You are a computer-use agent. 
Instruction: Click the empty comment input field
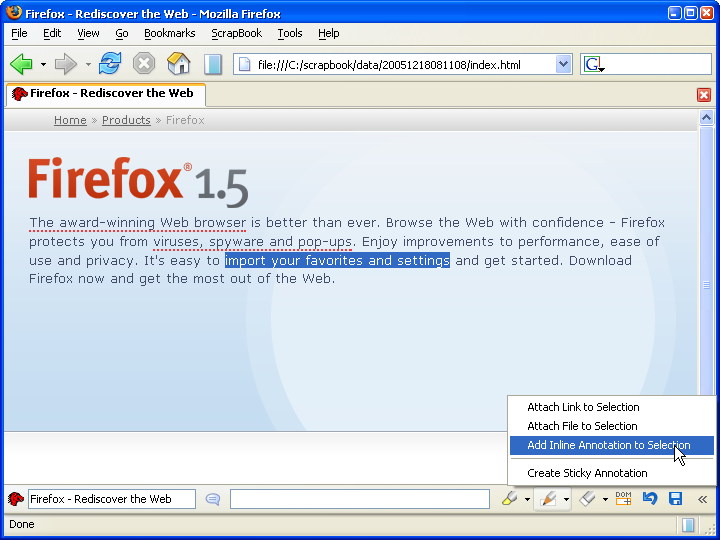coord(360,499)
